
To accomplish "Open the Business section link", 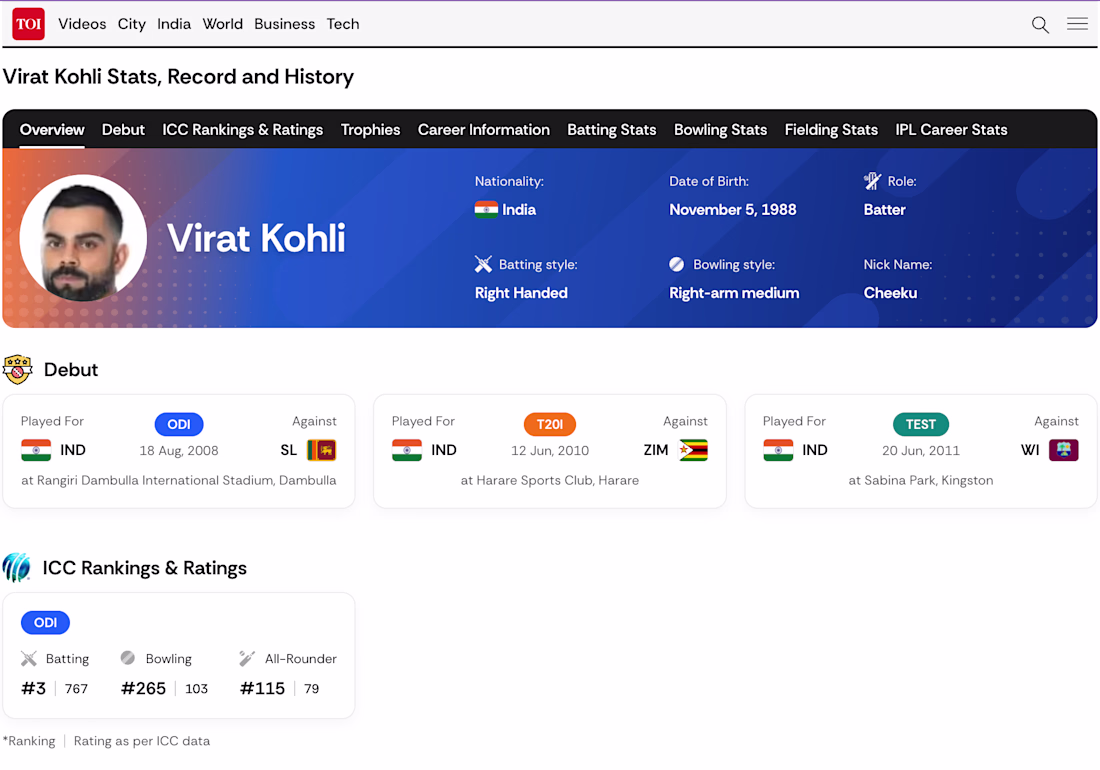I will click(285, 24).
